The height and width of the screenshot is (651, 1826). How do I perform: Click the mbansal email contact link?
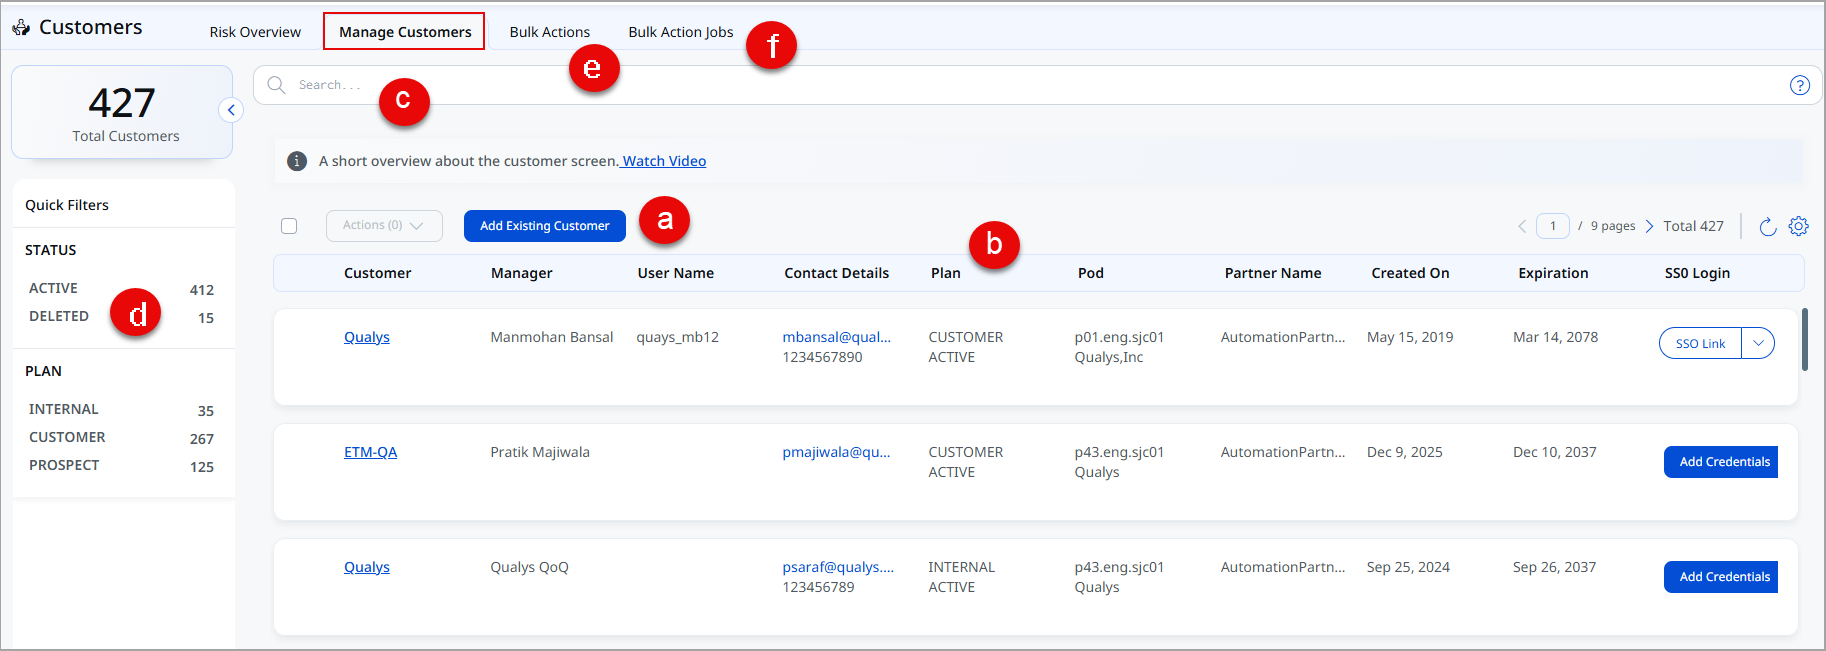click(836, 337)
